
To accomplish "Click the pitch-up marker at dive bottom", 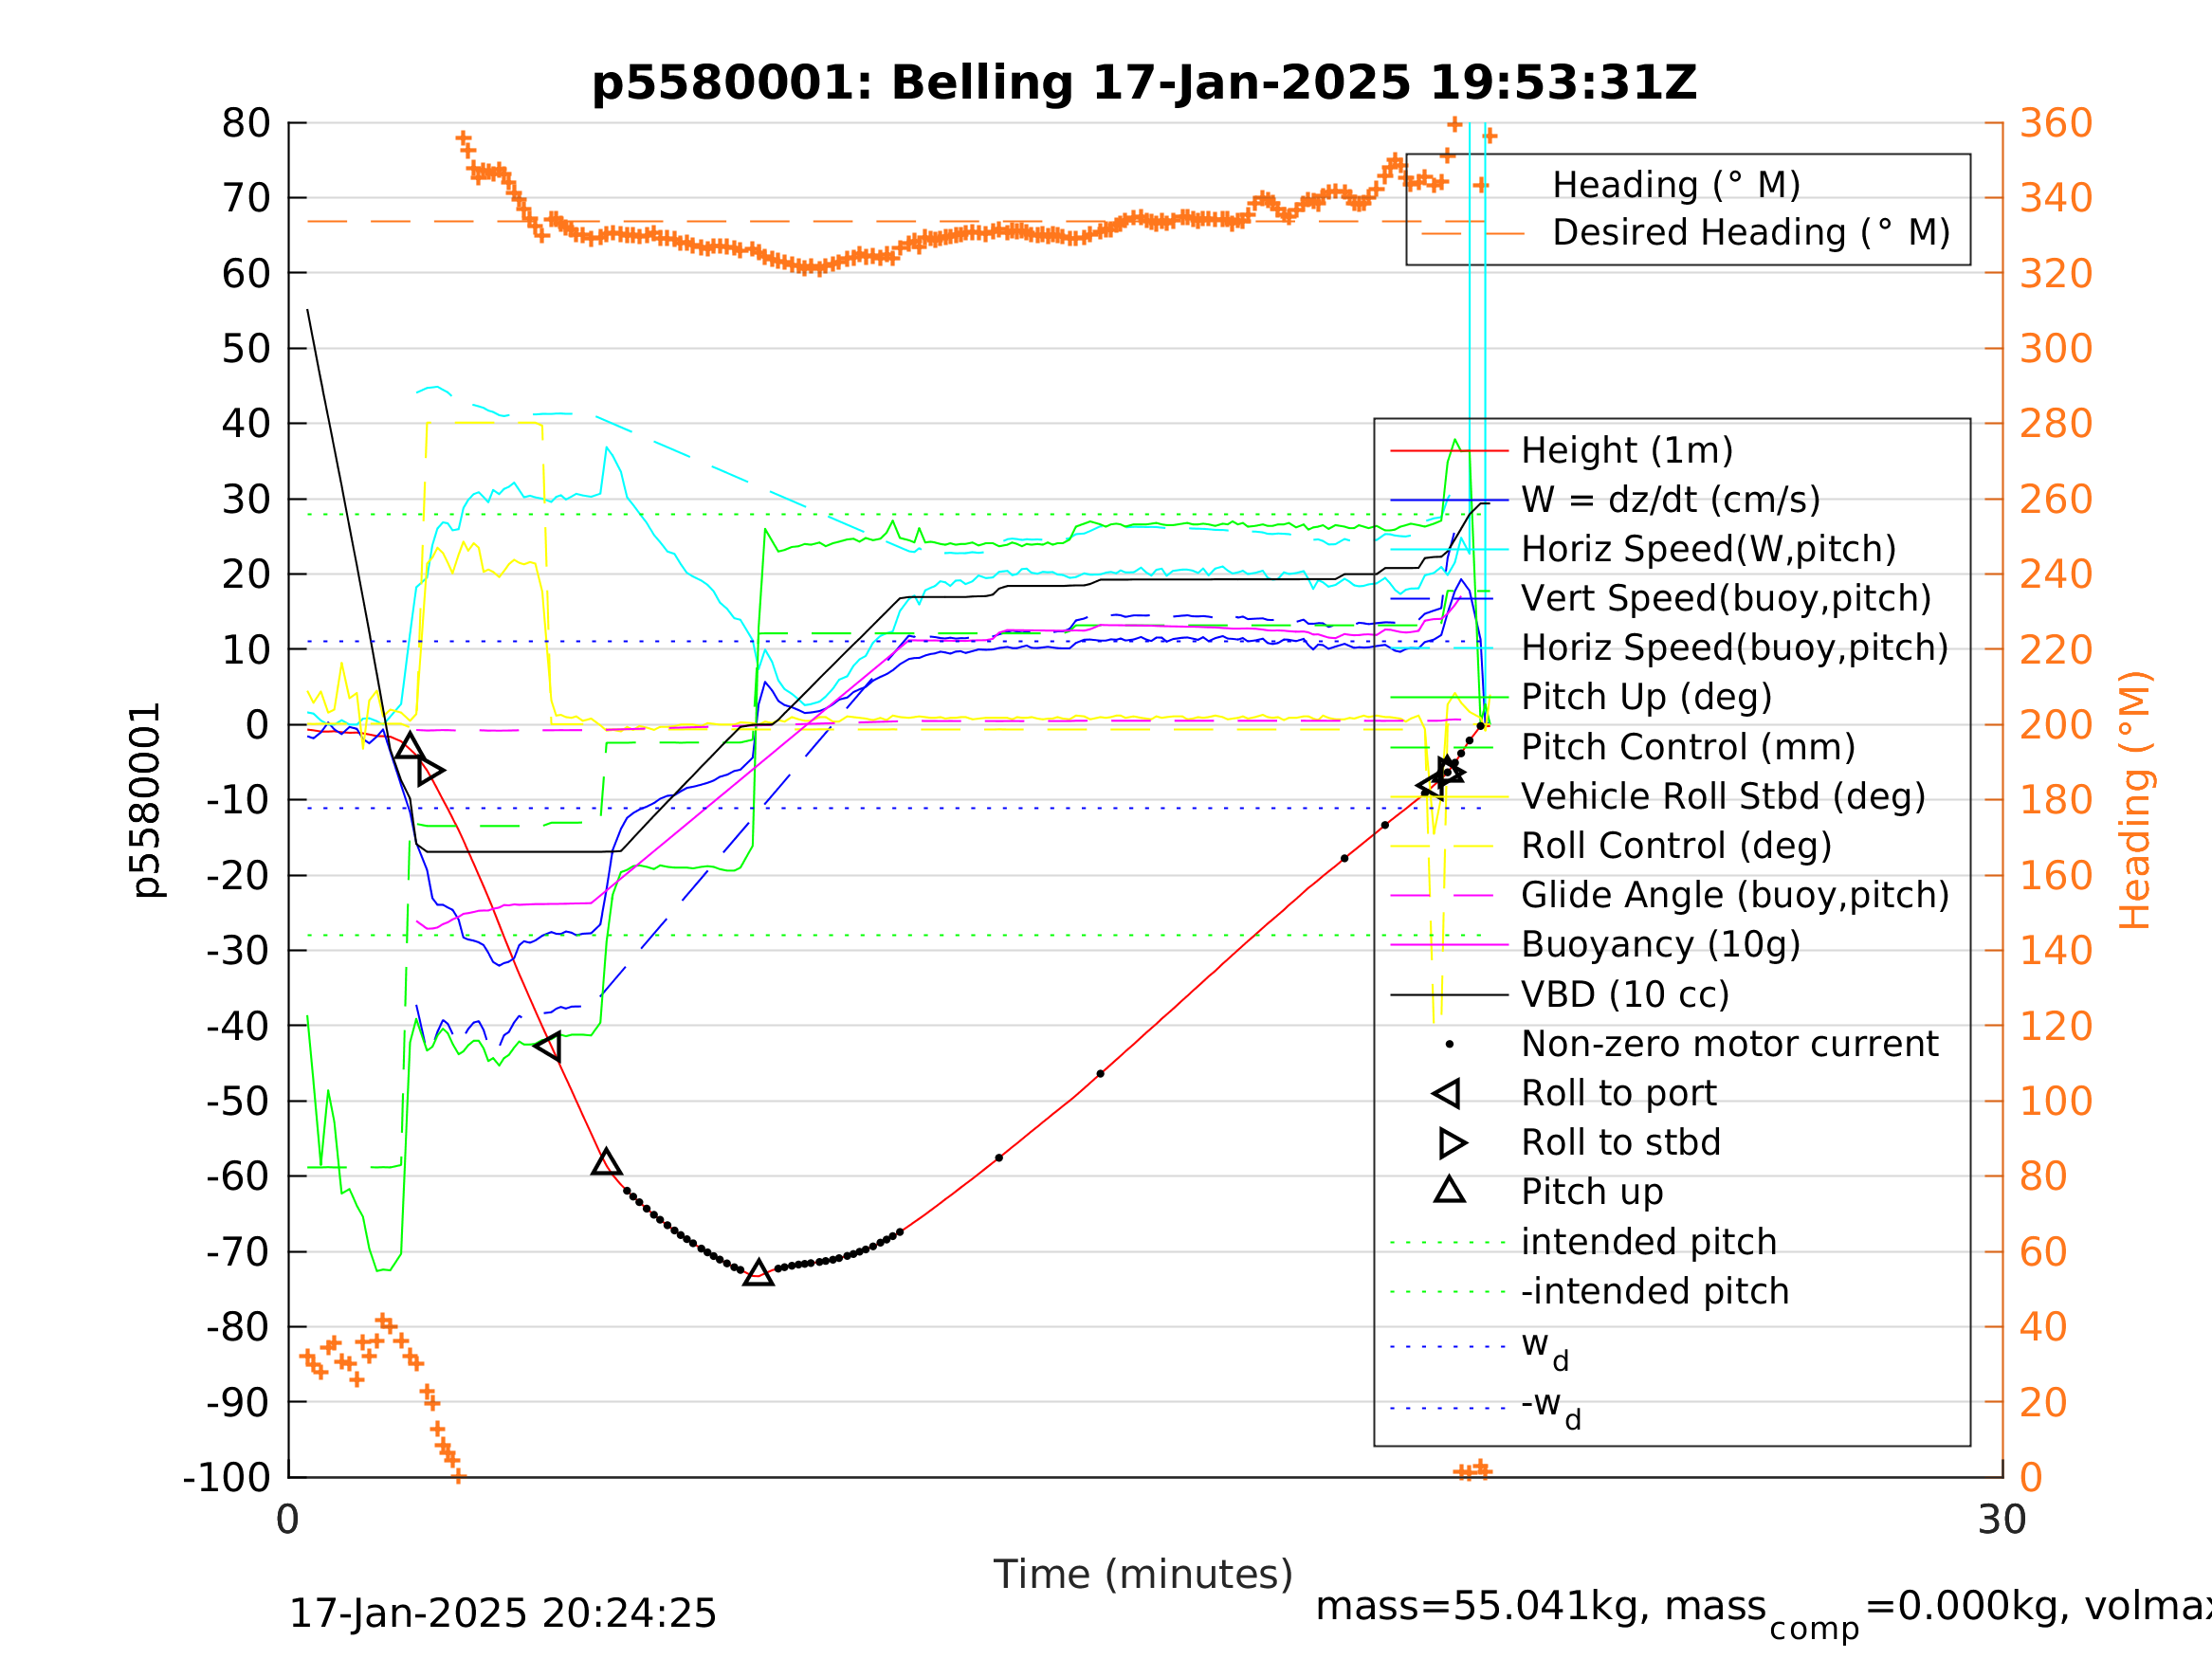I will coord(759,1274).
